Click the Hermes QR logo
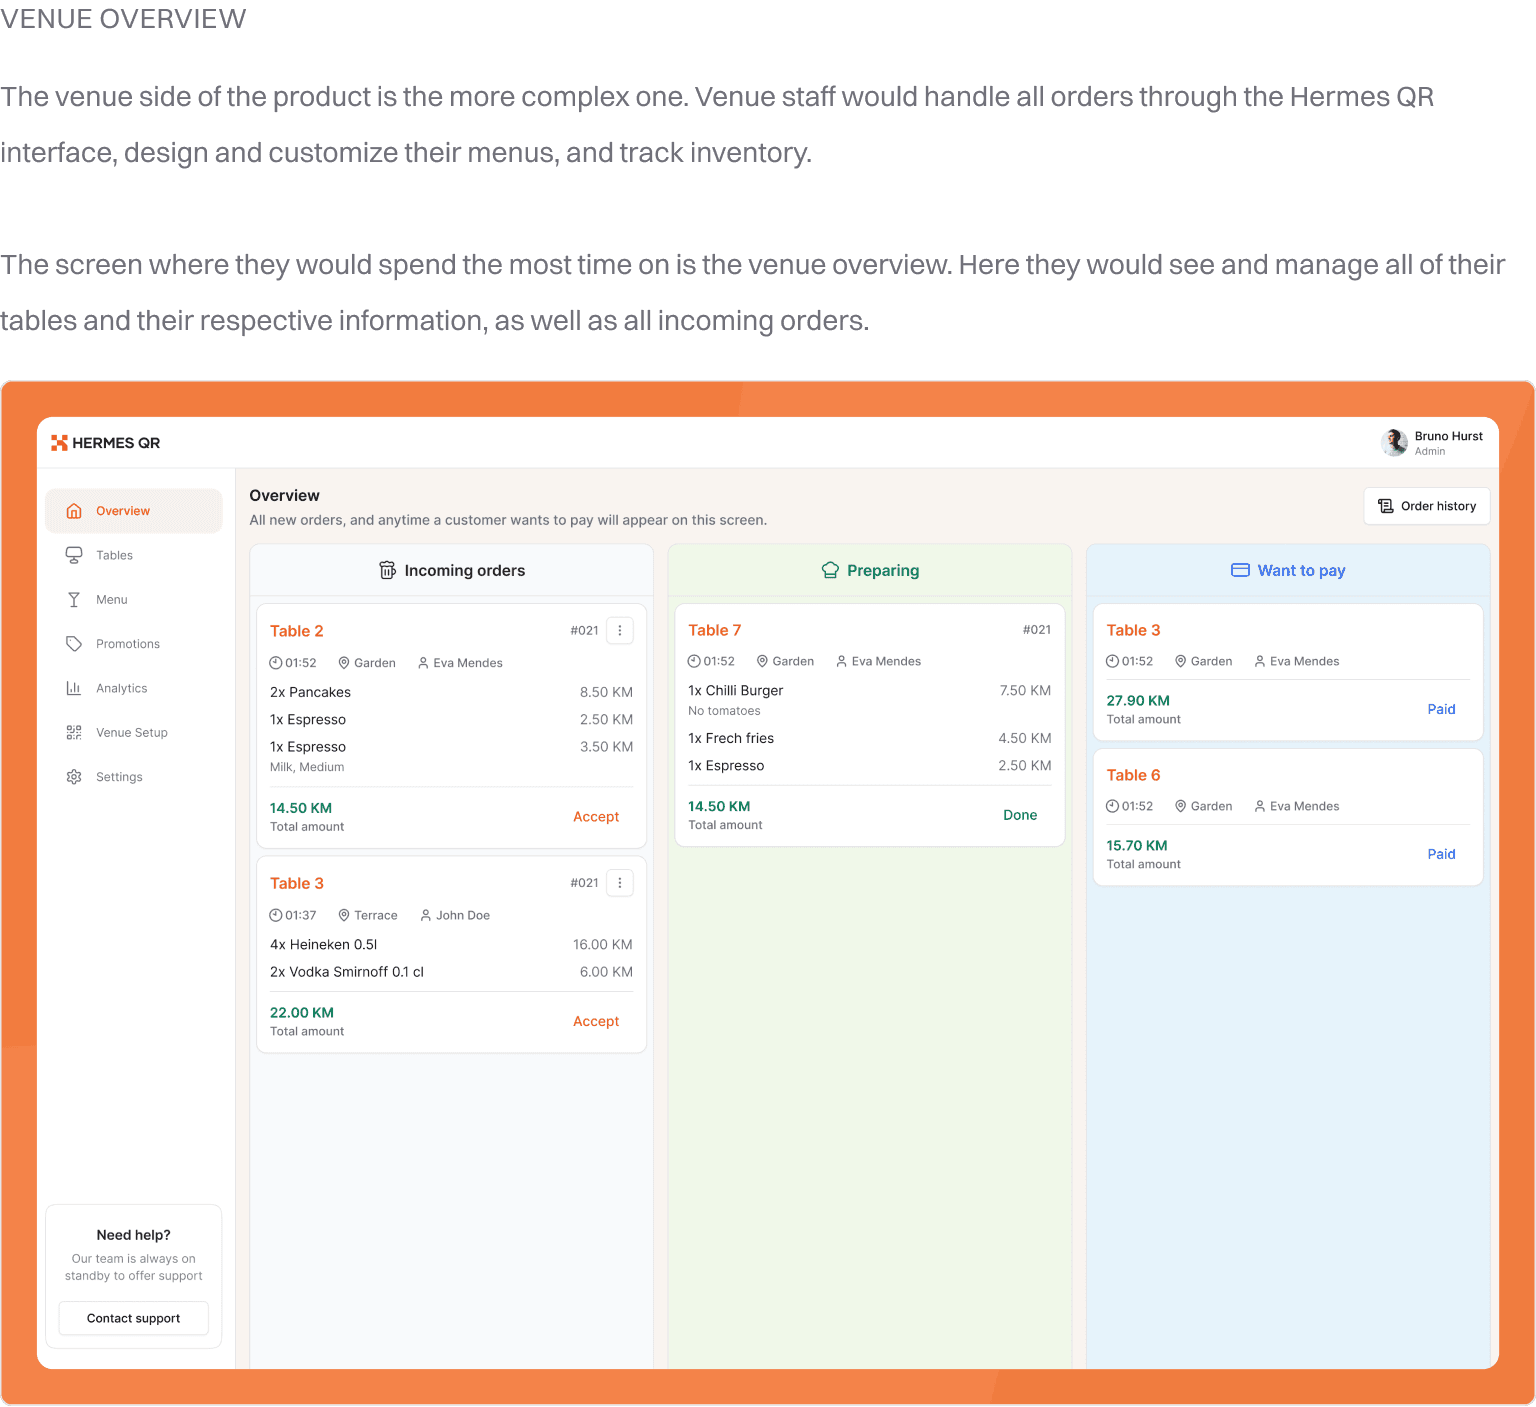Screen dimensions: 1536x1407 click(x=105, y=443)
